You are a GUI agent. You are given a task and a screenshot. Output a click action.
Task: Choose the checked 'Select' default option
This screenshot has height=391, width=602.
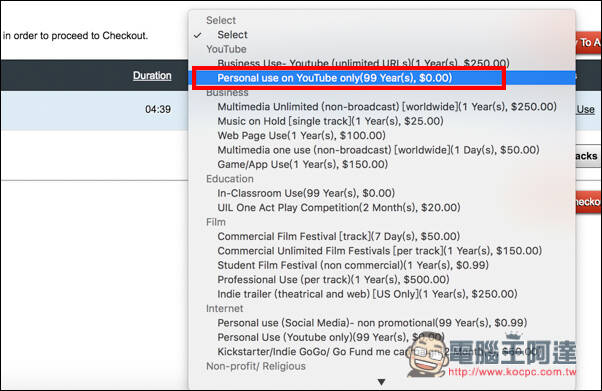pyautogui.click(x=232, y=35)
